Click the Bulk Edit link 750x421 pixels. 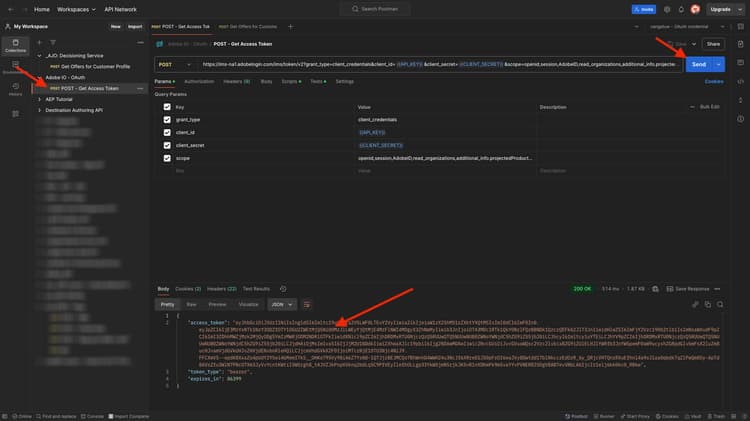tap(709, 107)
